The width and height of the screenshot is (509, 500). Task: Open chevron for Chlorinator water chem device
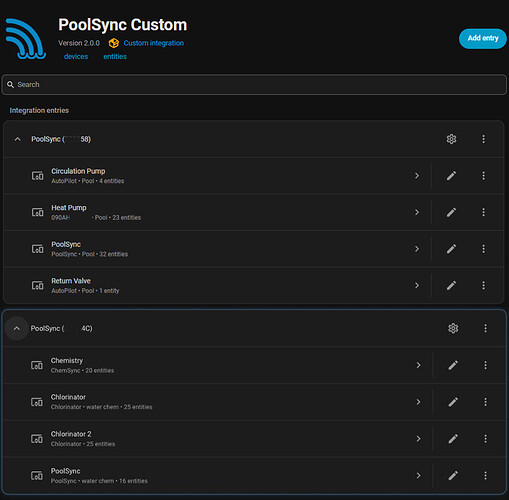[418, 402]
